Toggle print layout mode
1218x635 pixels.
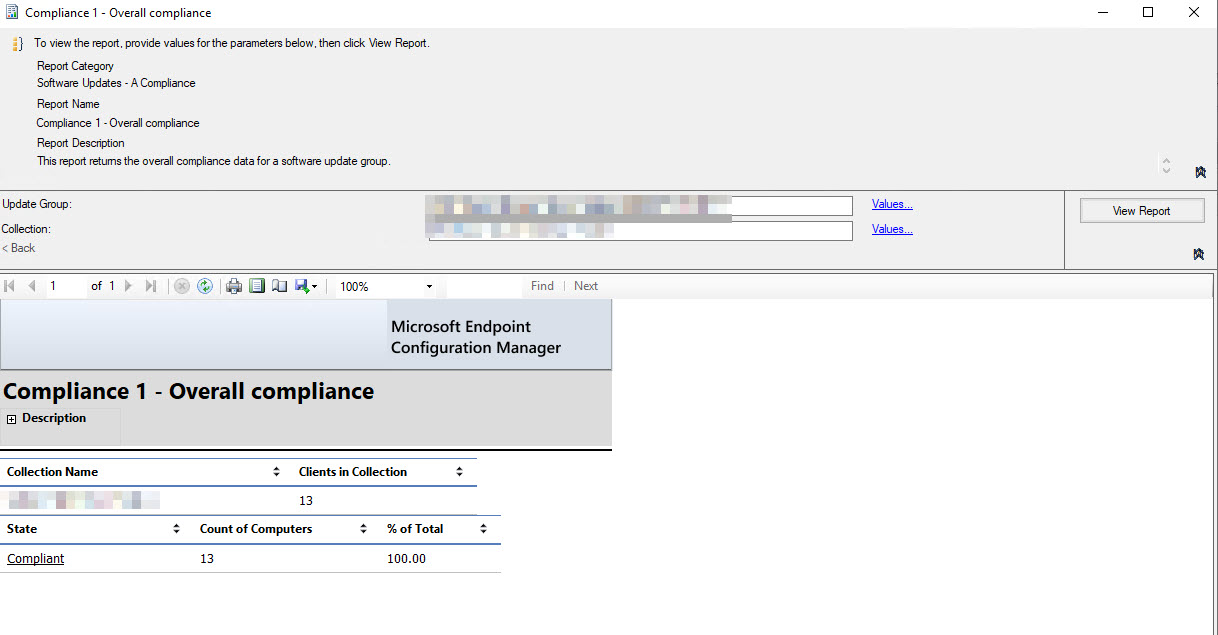click(x=256, y=286)
